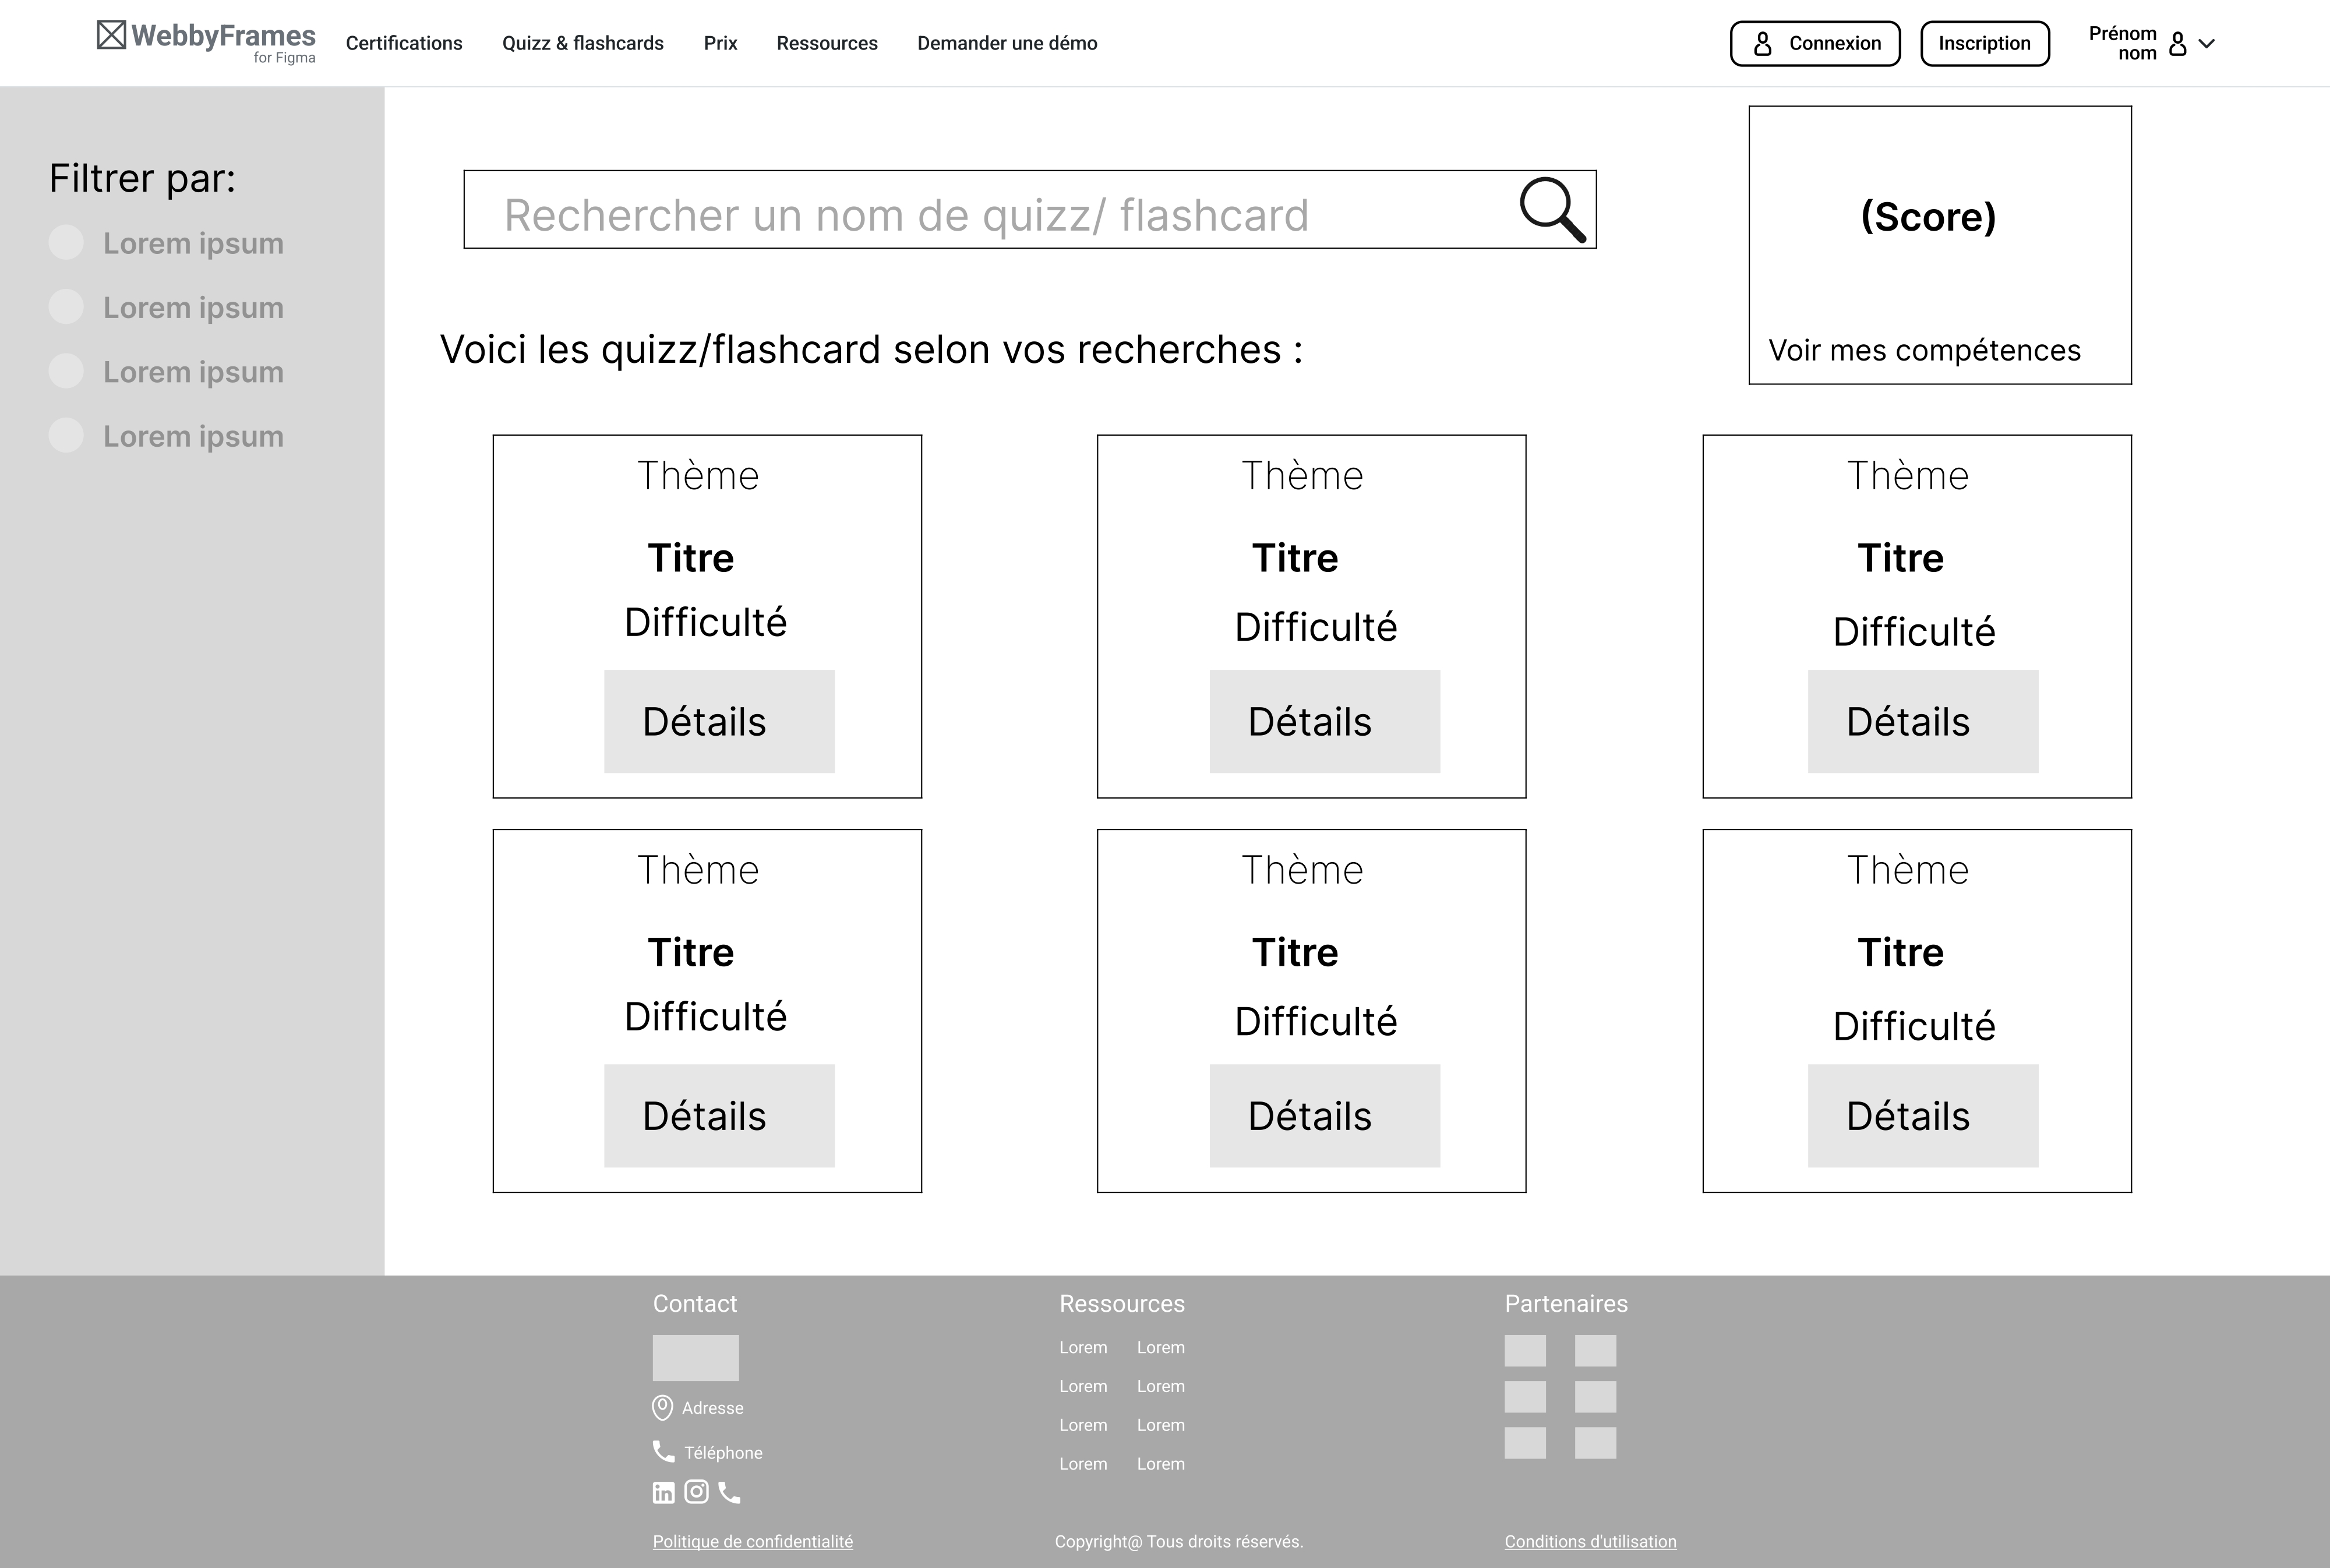Image resolution: width=2330 pixels, height=1568 pixels.
Task: Expand the Prénom nom account chevron
Action: click(x=2207, y=44)
